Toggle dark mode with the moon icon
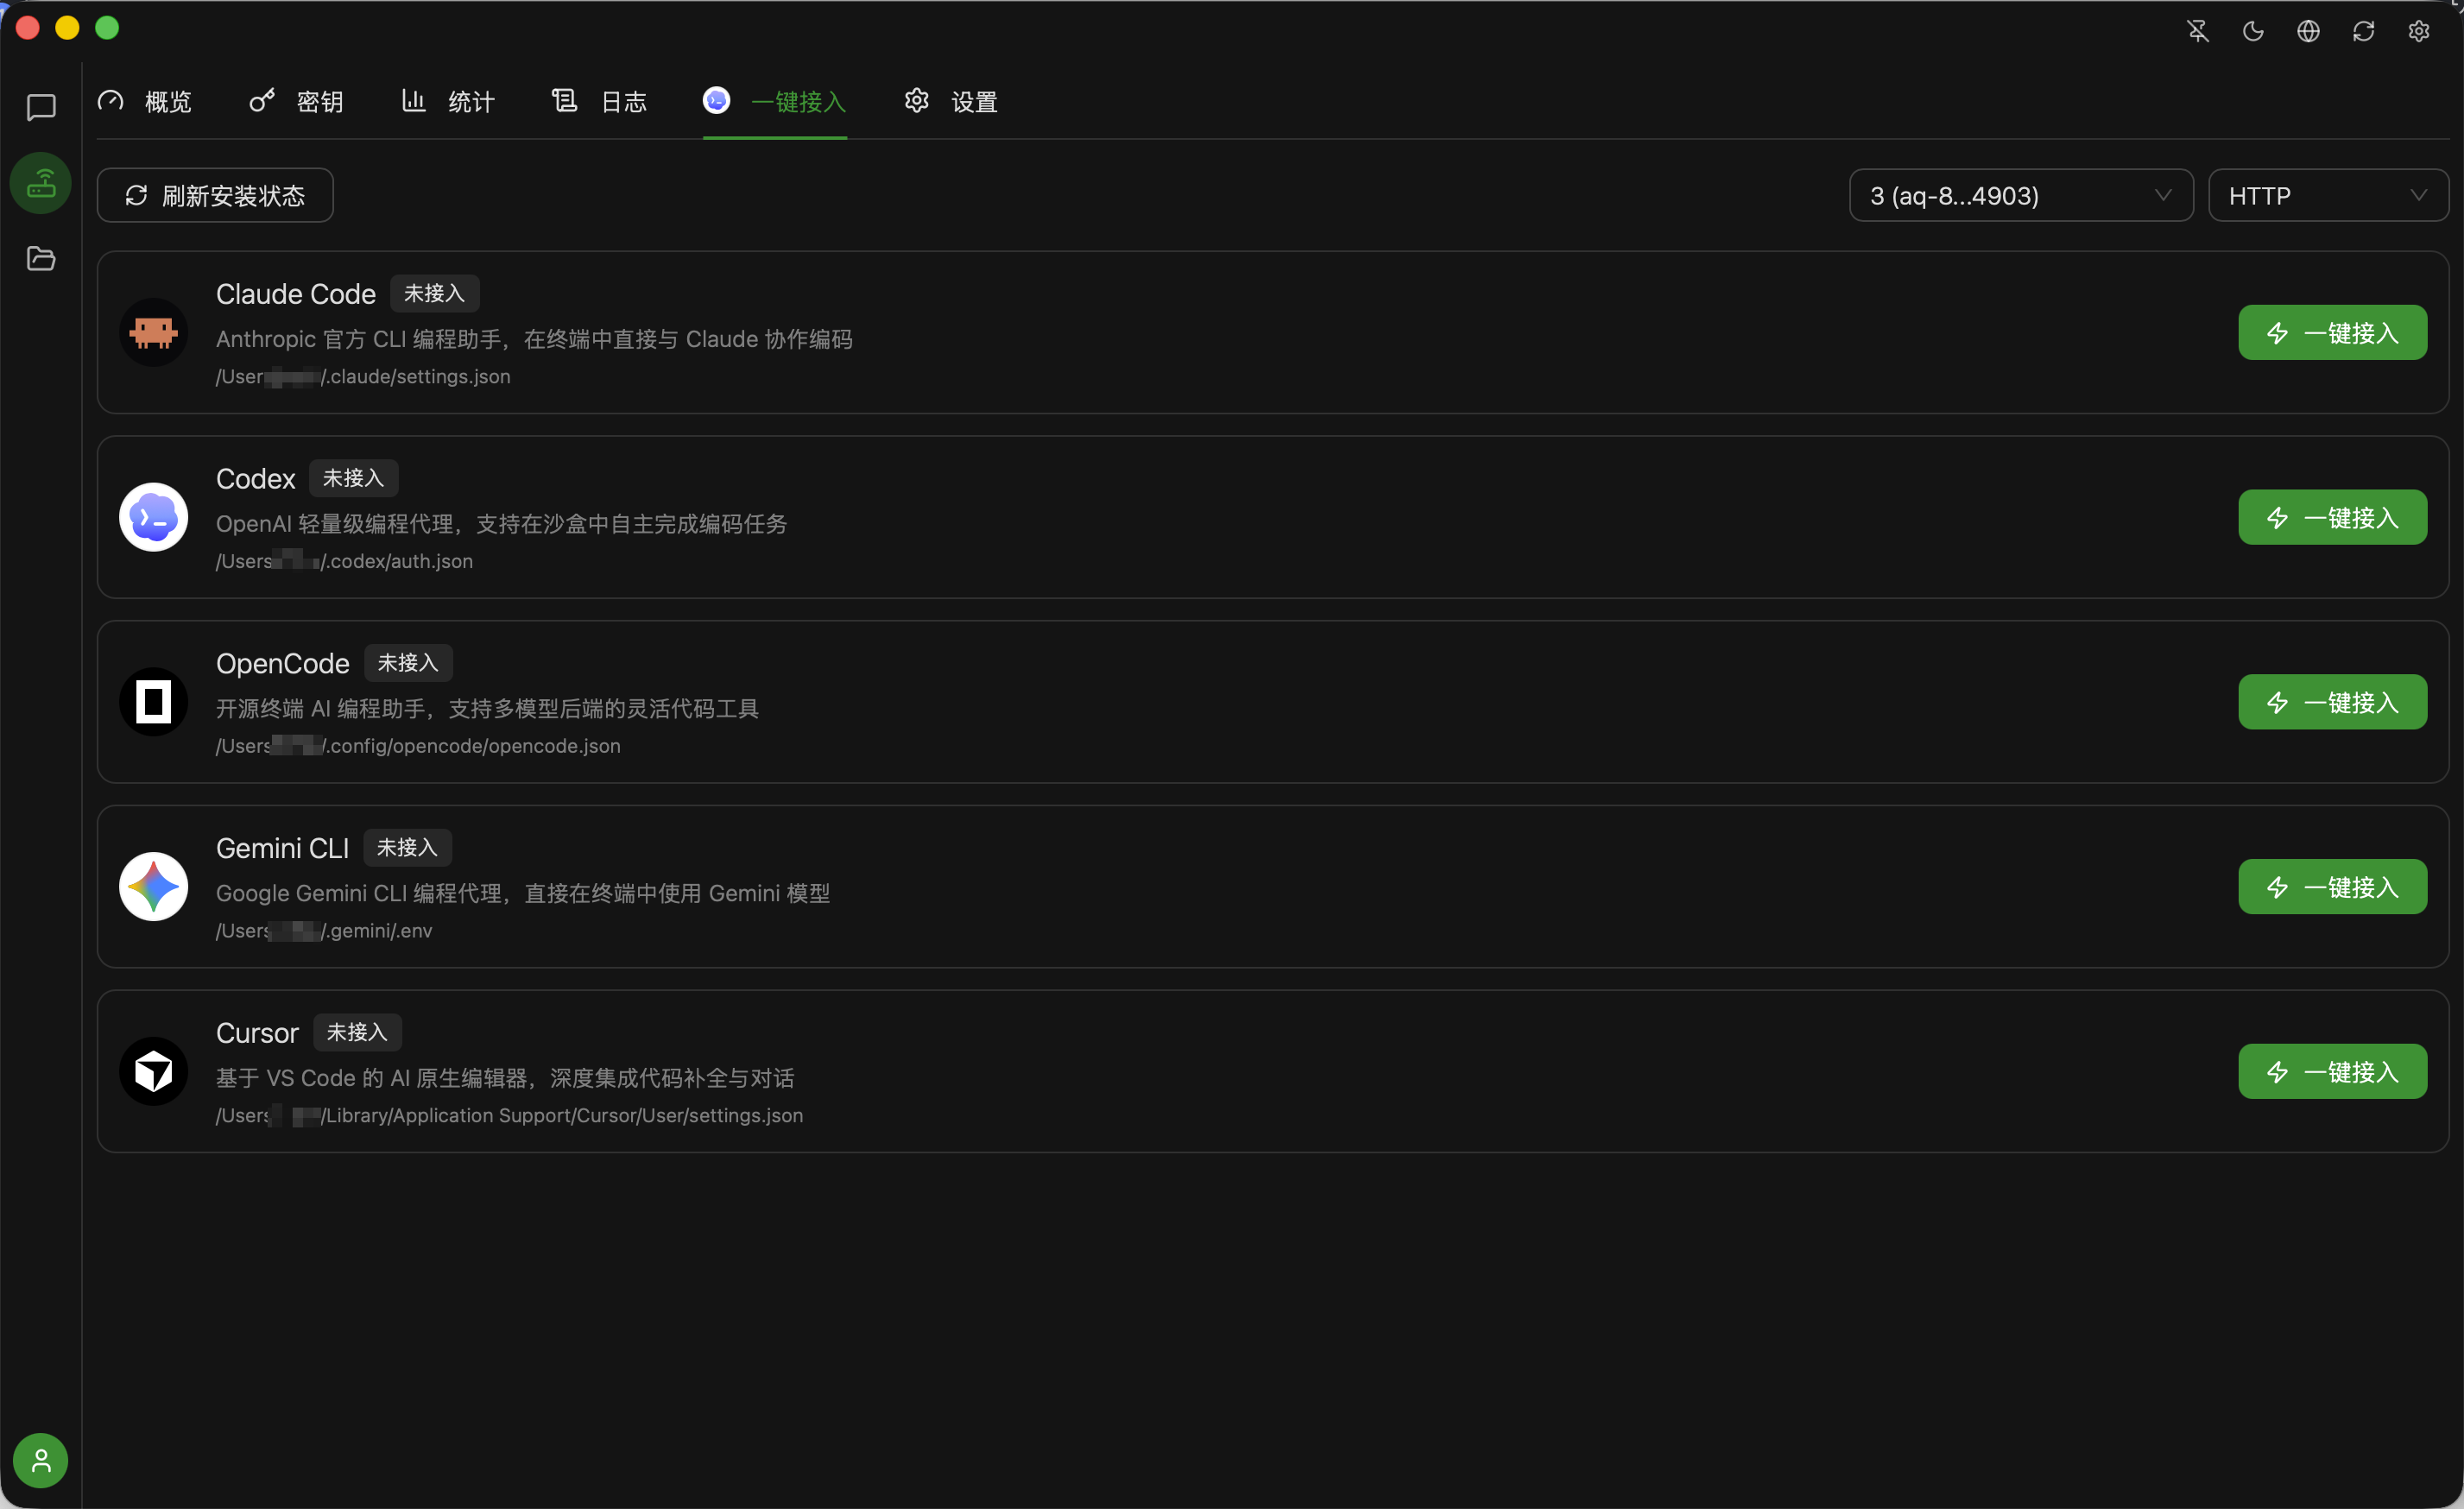 (2252, 31)
